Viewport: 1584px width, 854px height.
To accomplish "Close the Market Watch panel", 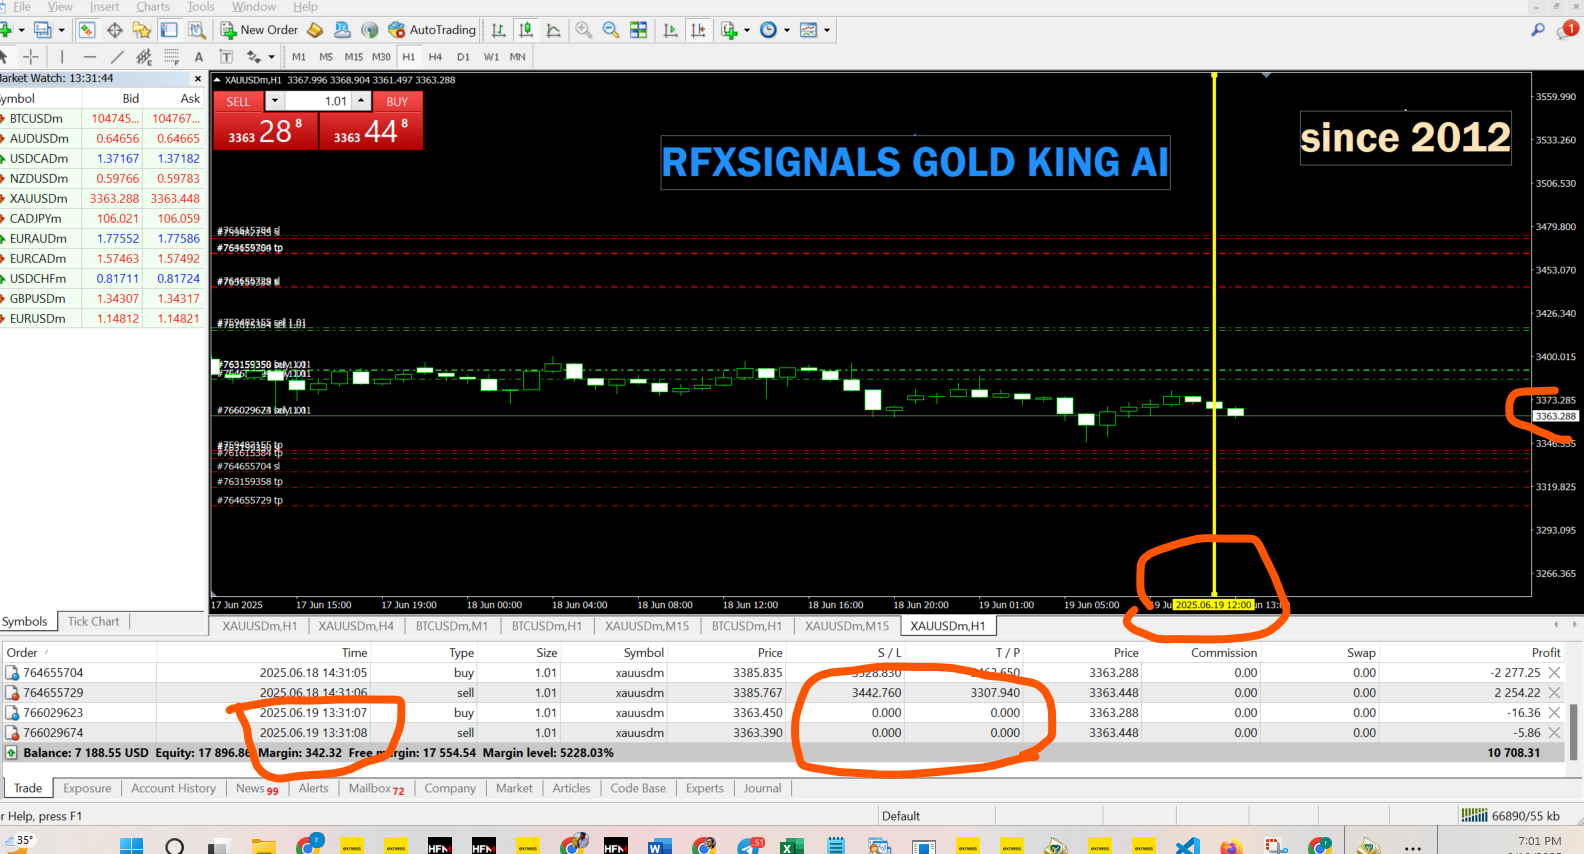I will [198, 78].
